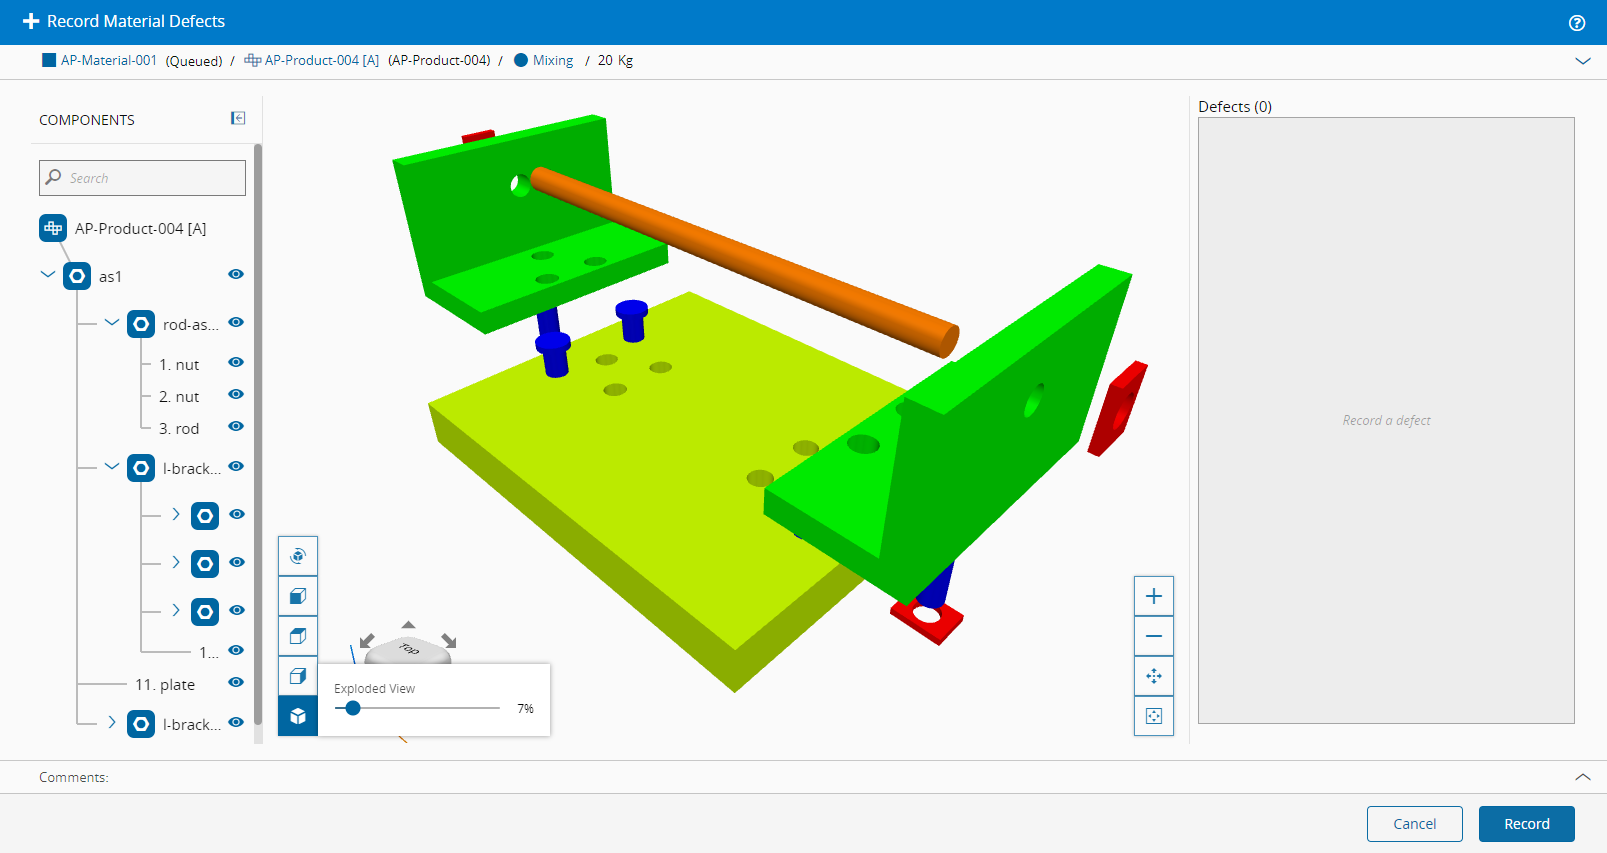This screenshot has height=853, width=1607.
Task: Select the "3. rod" tree row
Action: point(179,428)
